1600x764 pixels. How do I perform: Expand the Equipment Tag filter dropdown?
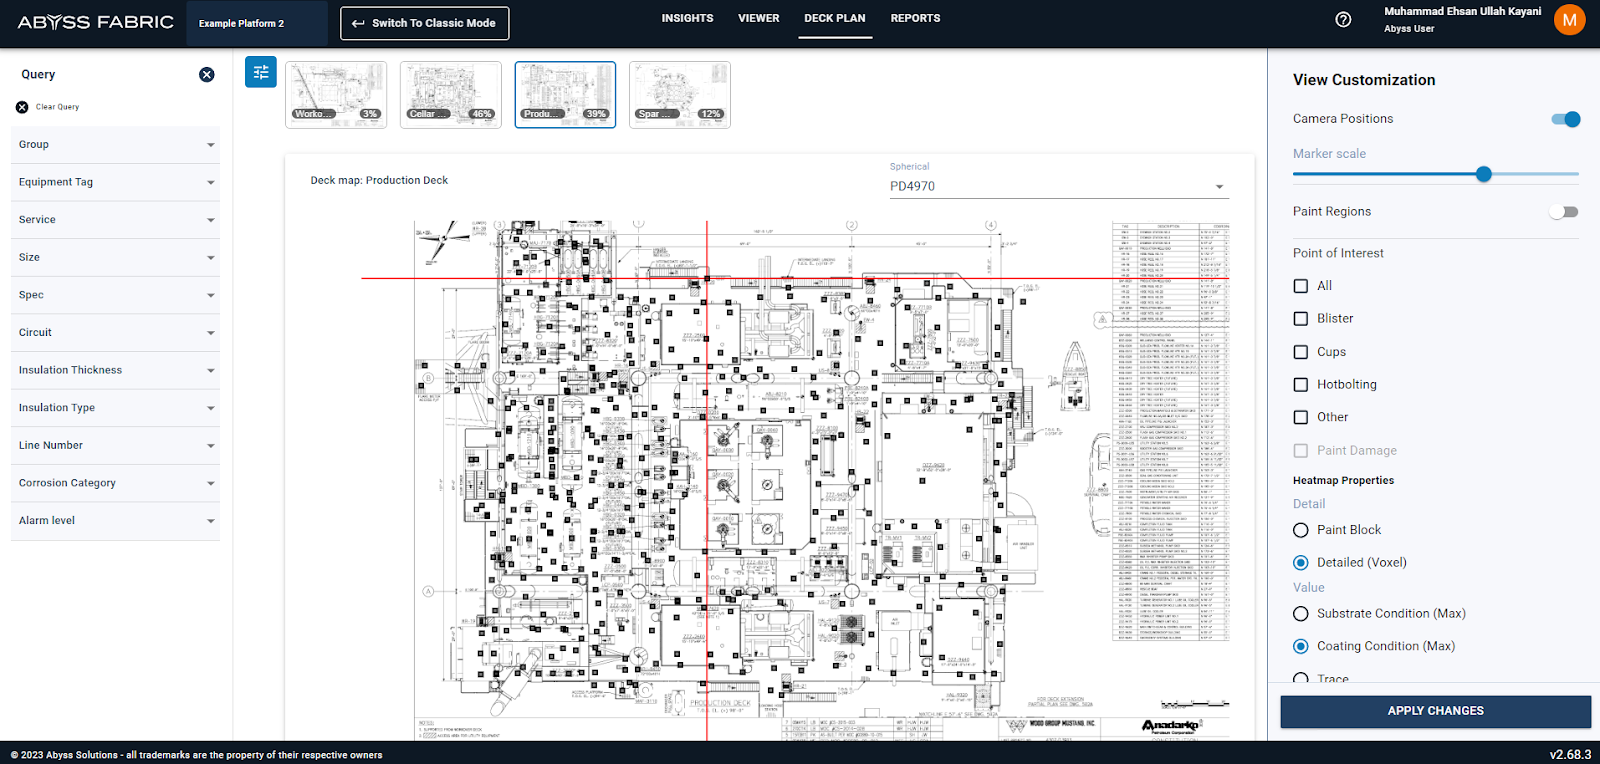(x=115, y=182)
